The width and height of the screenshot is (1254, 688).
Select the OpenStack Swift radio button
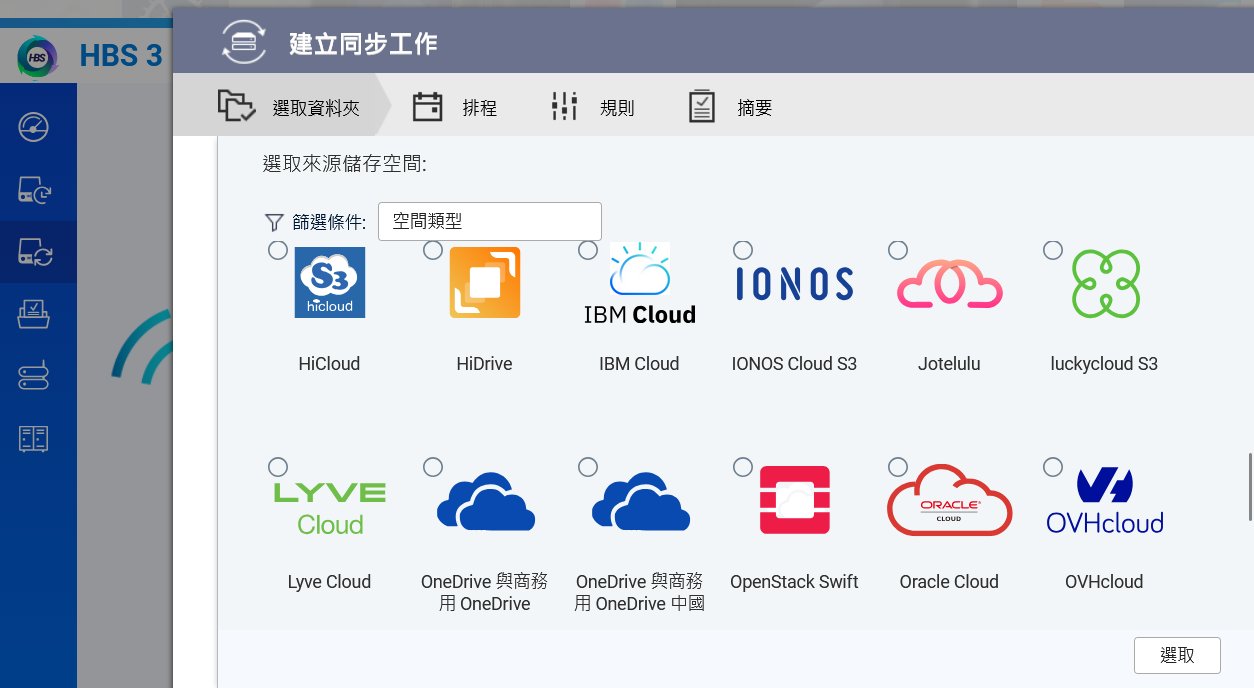[743, 467]
